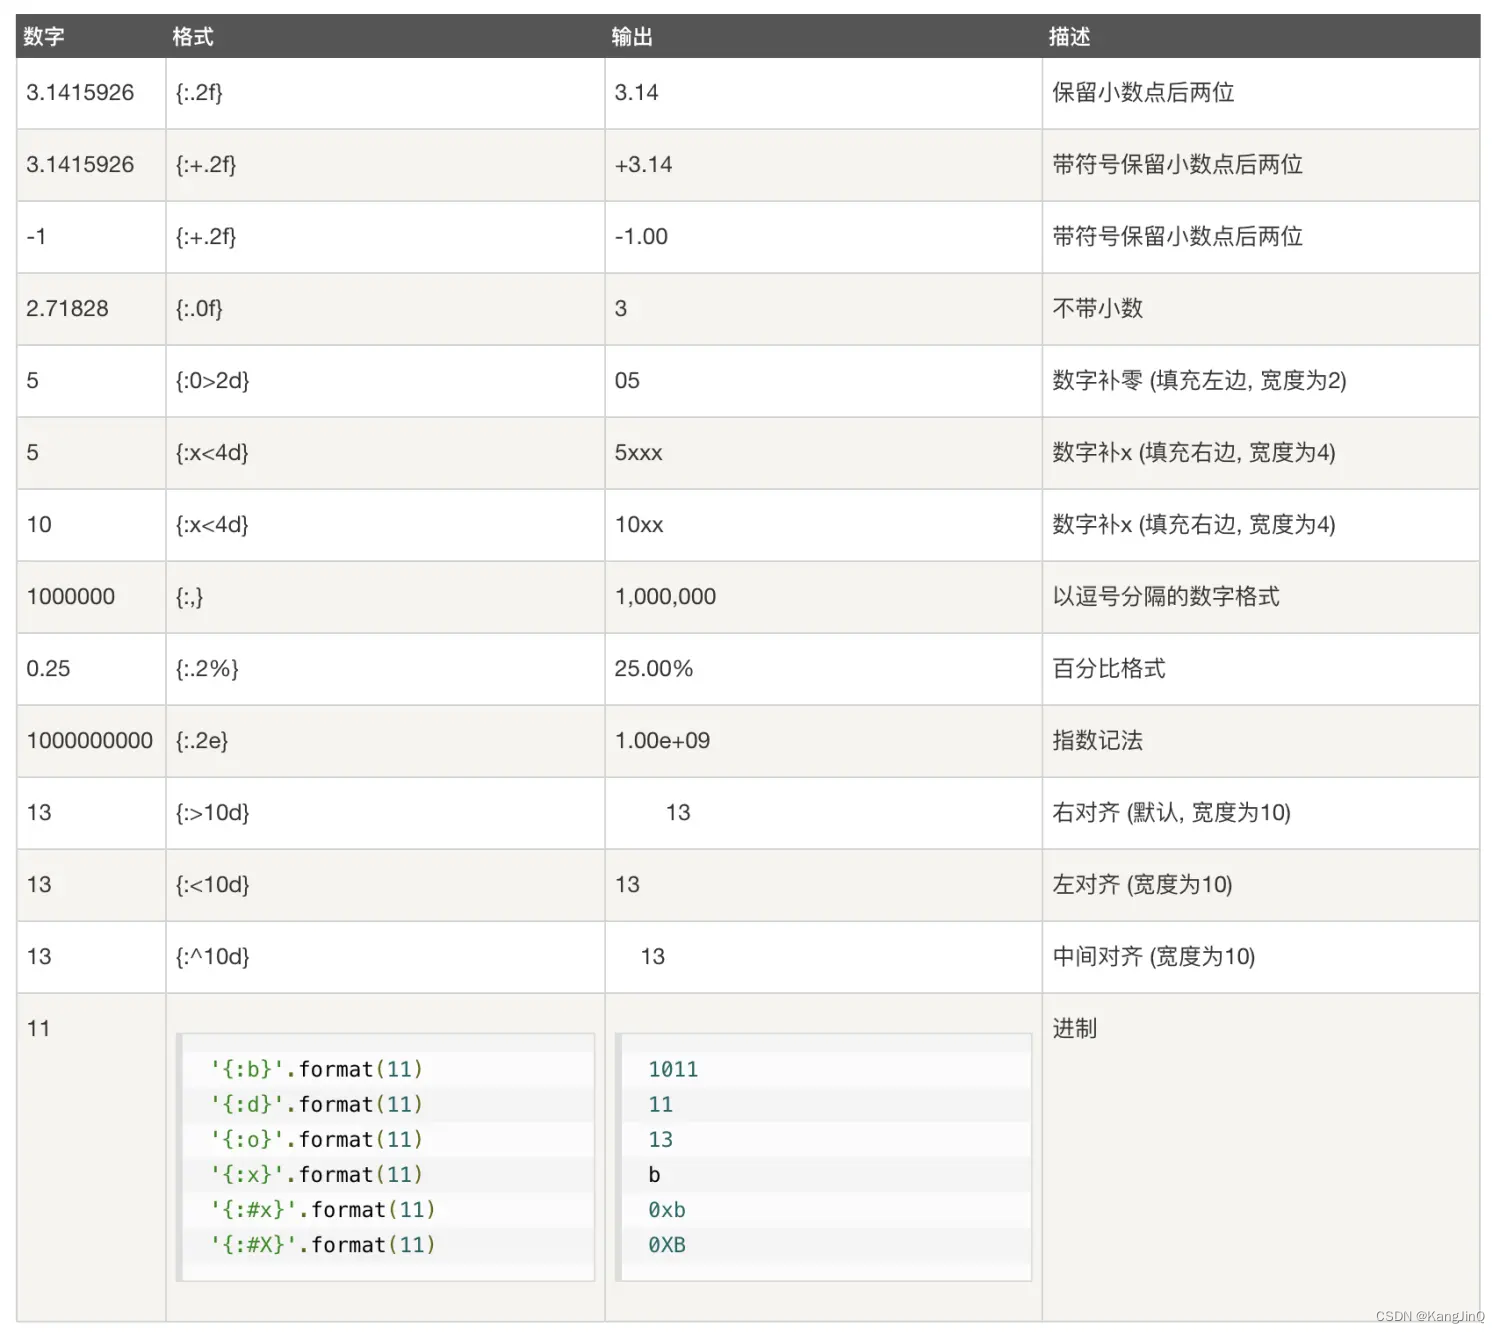Select the output value -1.00
The height and width of the screenshot is (1333, 1500).
[x=641, y=237]
